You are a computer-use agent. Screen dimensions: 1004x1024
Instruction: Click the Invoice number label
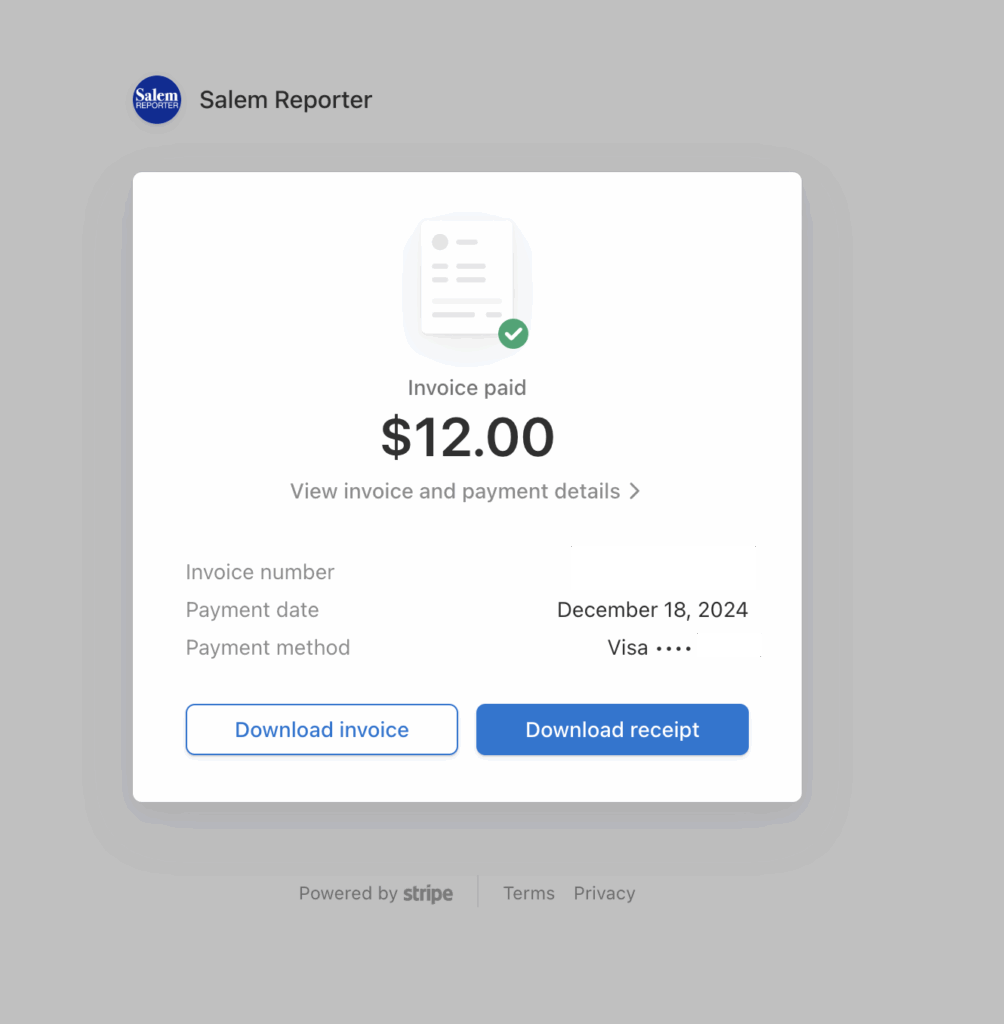260,572
